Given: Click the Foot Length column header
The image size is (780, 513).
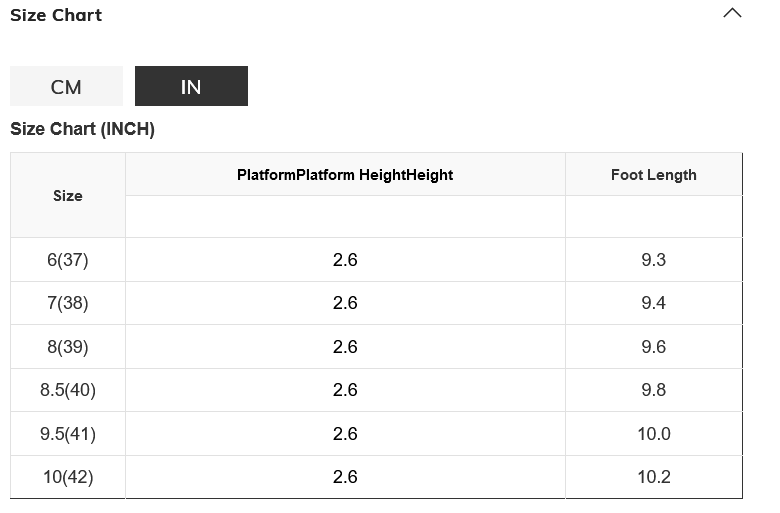Looking at the screenshot, I should [x=653, y=175].
